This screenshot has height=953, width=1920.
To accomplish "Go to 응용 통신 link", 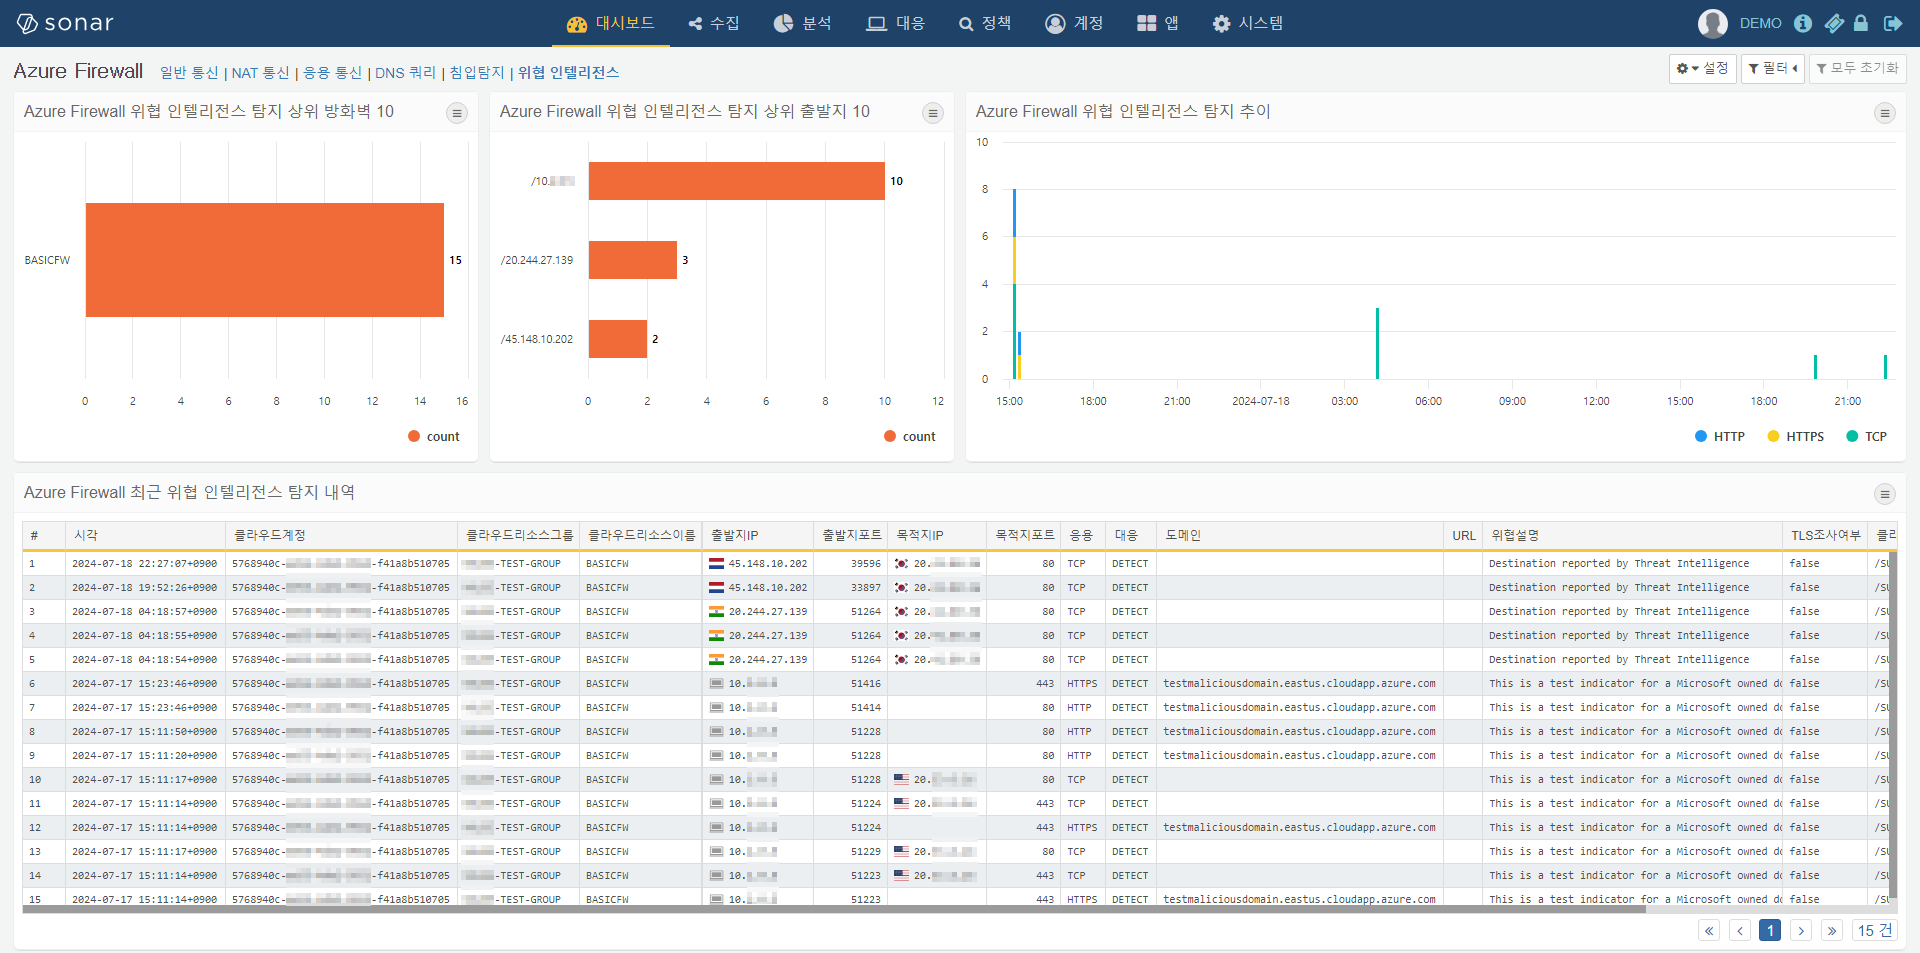I will tap(332, 73).
